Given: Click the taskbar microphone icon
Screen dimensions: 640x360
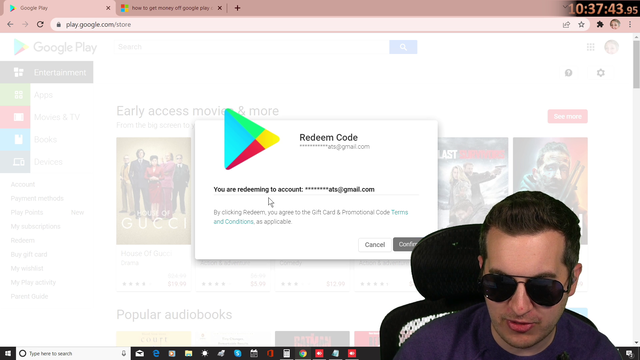Looking at the screenshot, I should (124, 353).
